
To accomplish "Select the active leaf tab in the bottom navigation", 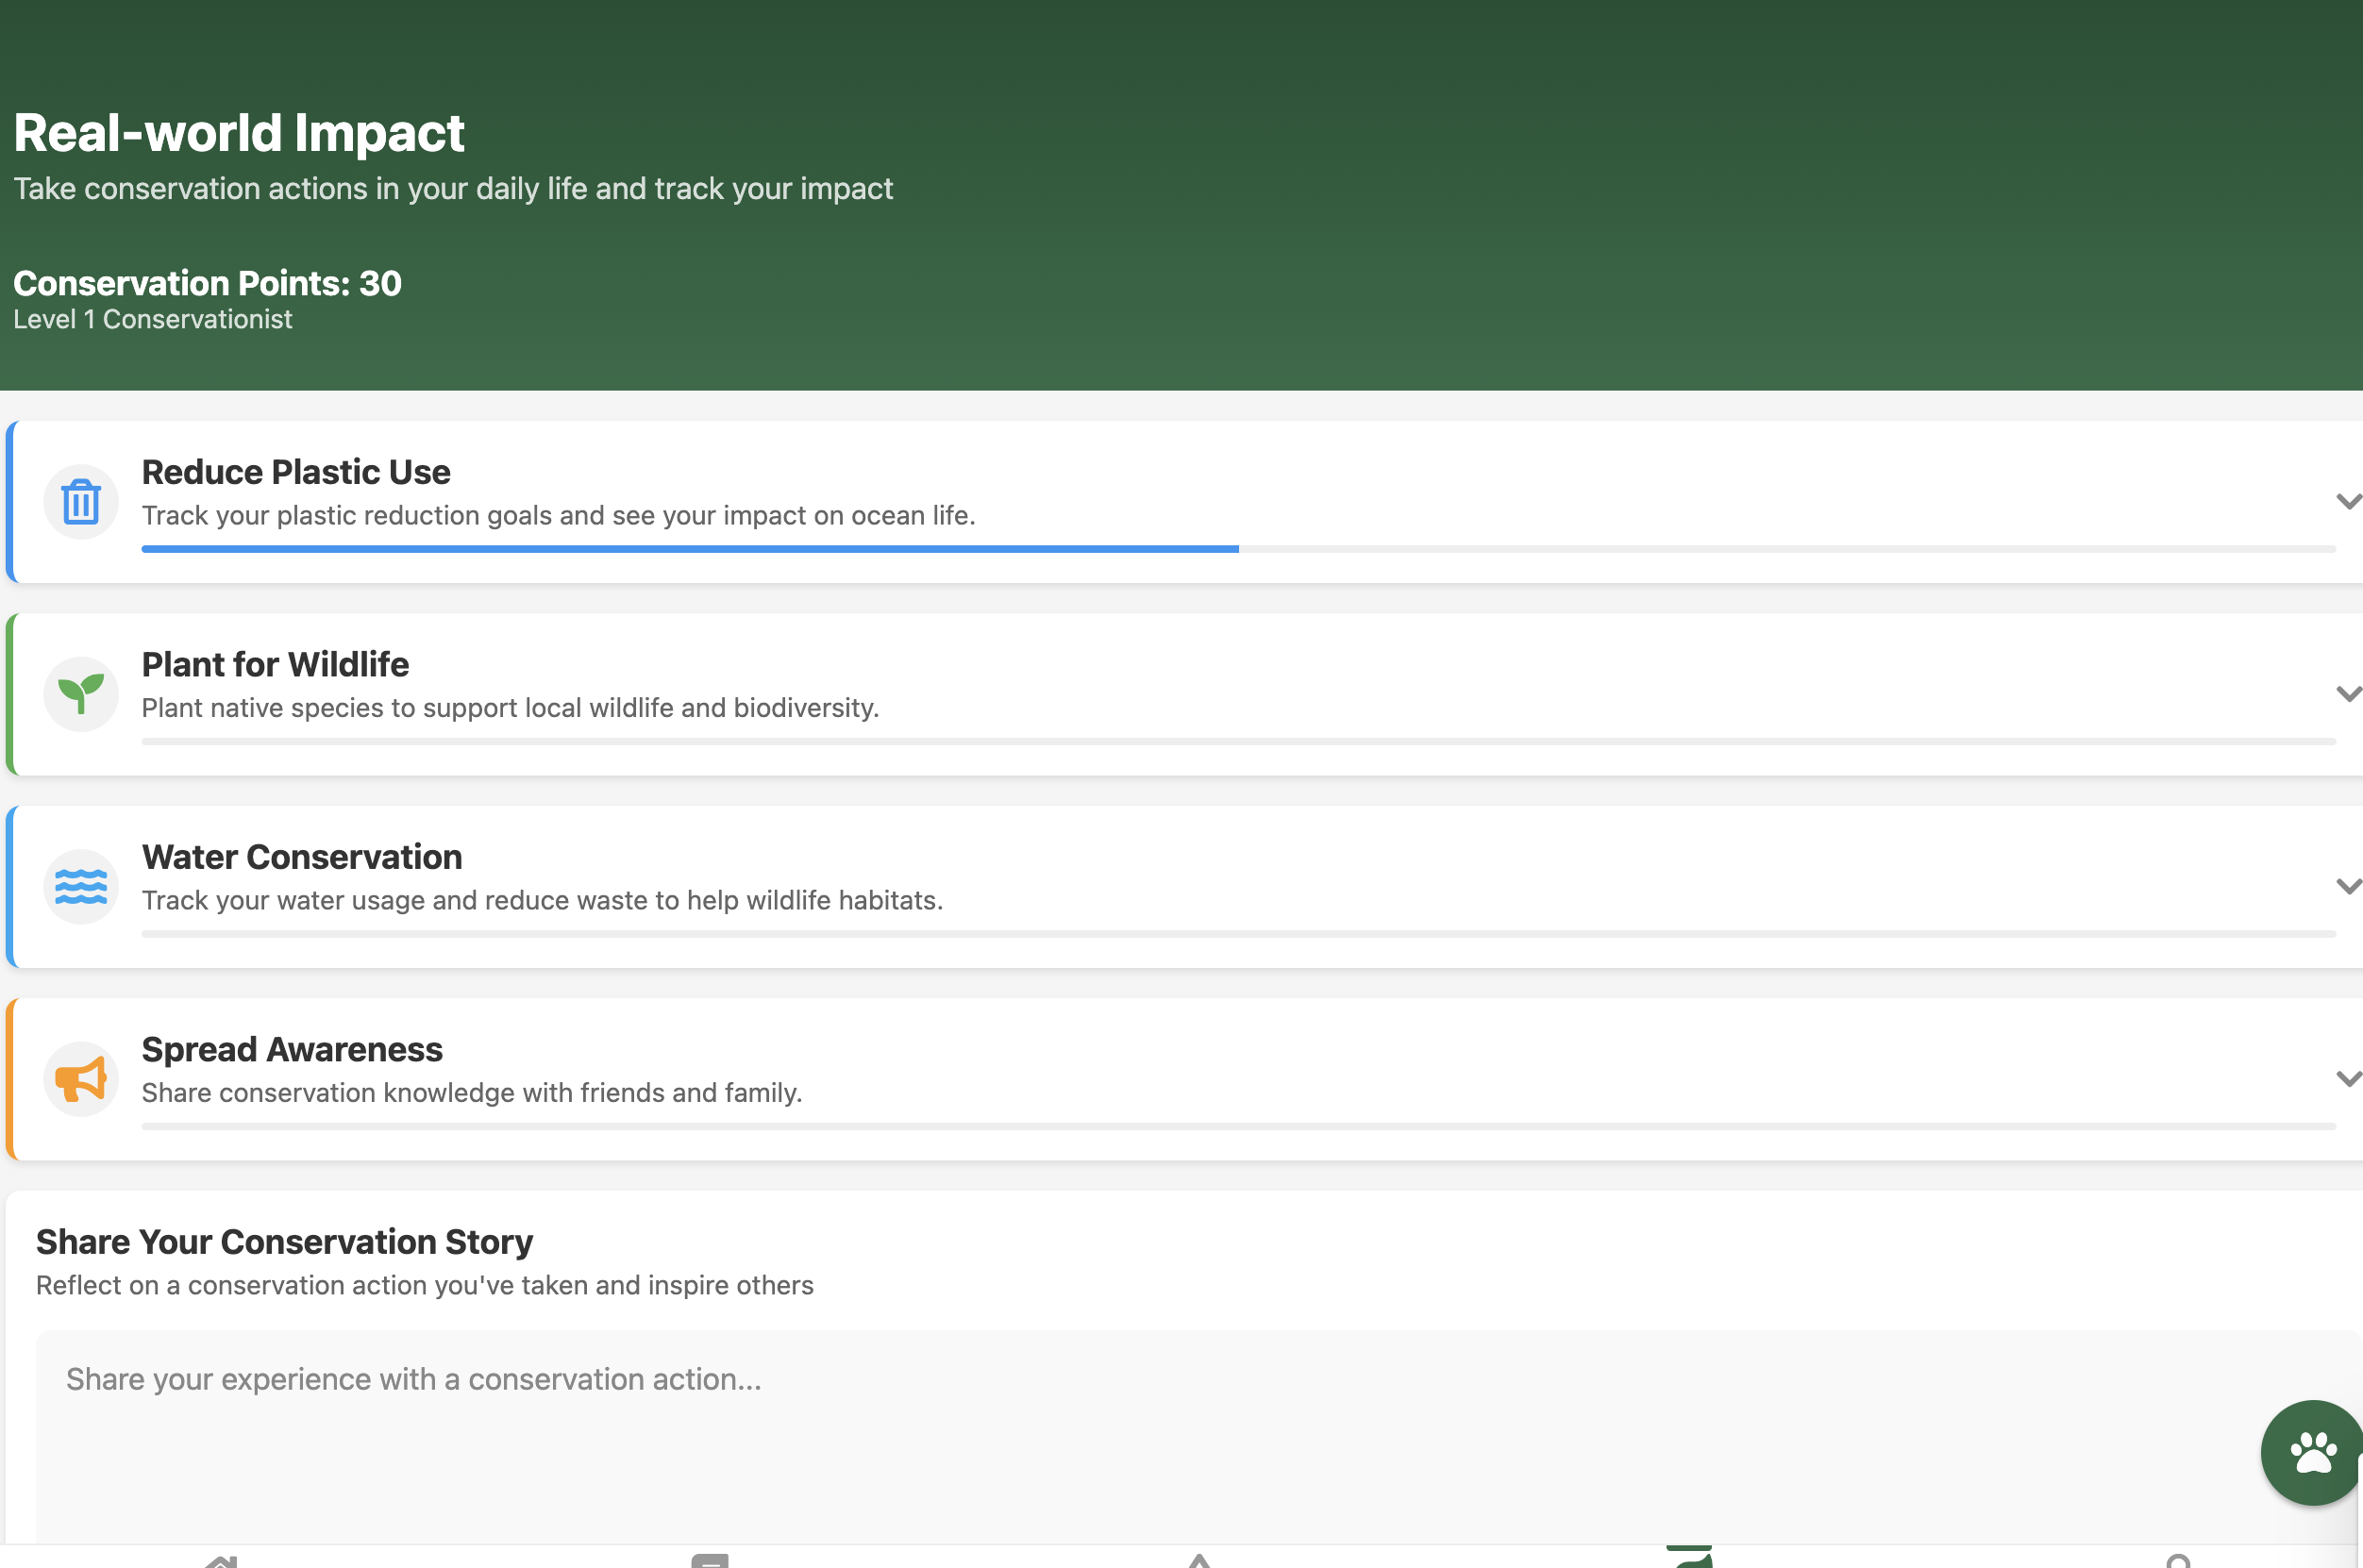I will [x=1689, y=1558].
